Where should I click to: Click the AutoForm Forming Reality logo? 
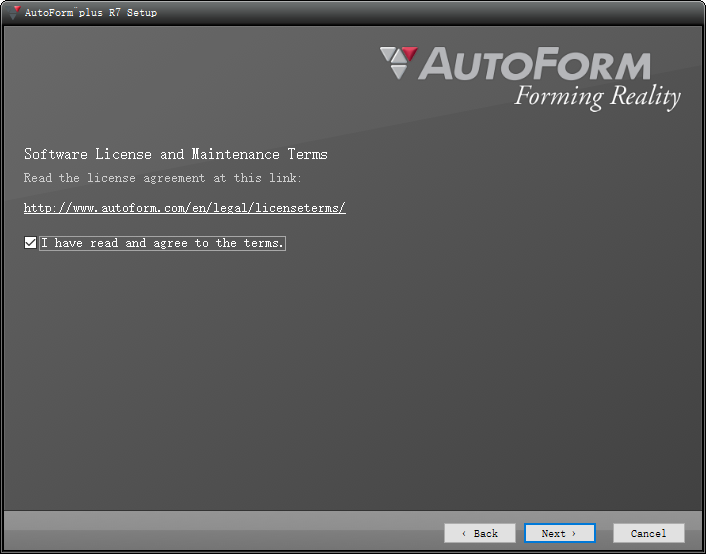tap(530, 78)
